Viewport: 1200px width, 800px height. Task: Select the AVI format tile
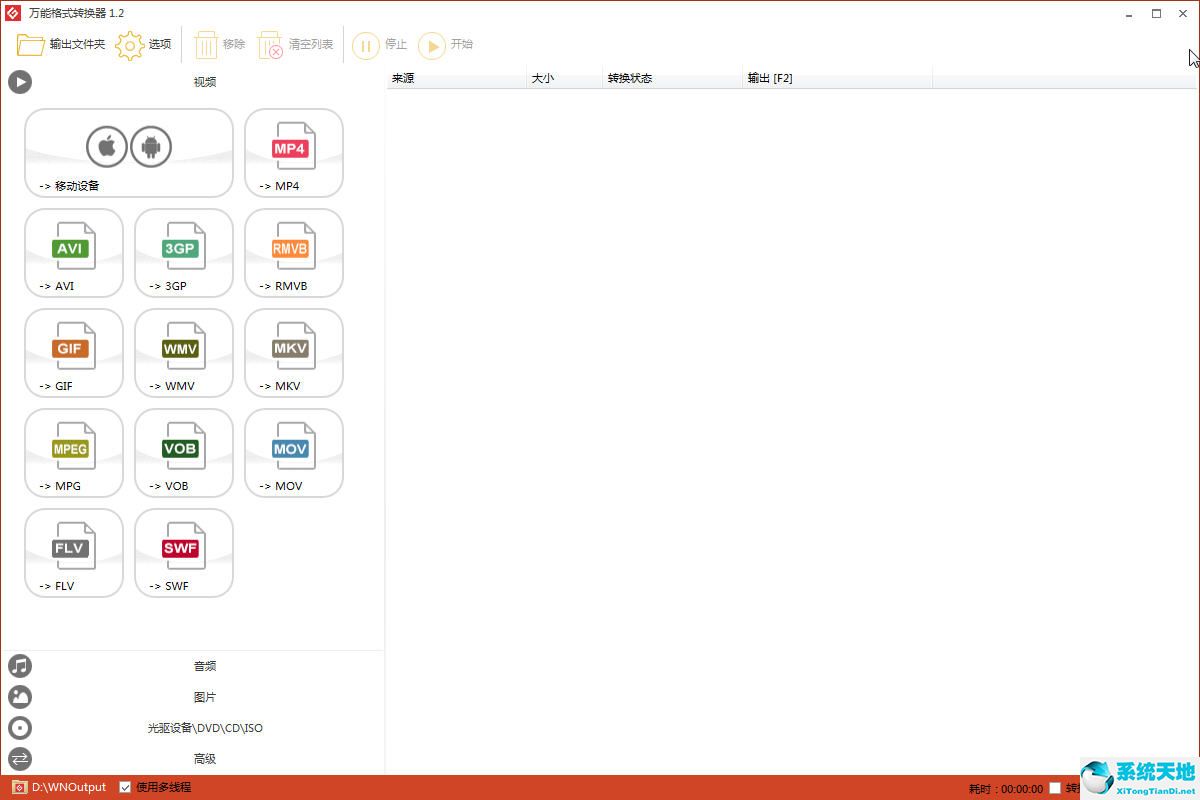pos(74,253)
